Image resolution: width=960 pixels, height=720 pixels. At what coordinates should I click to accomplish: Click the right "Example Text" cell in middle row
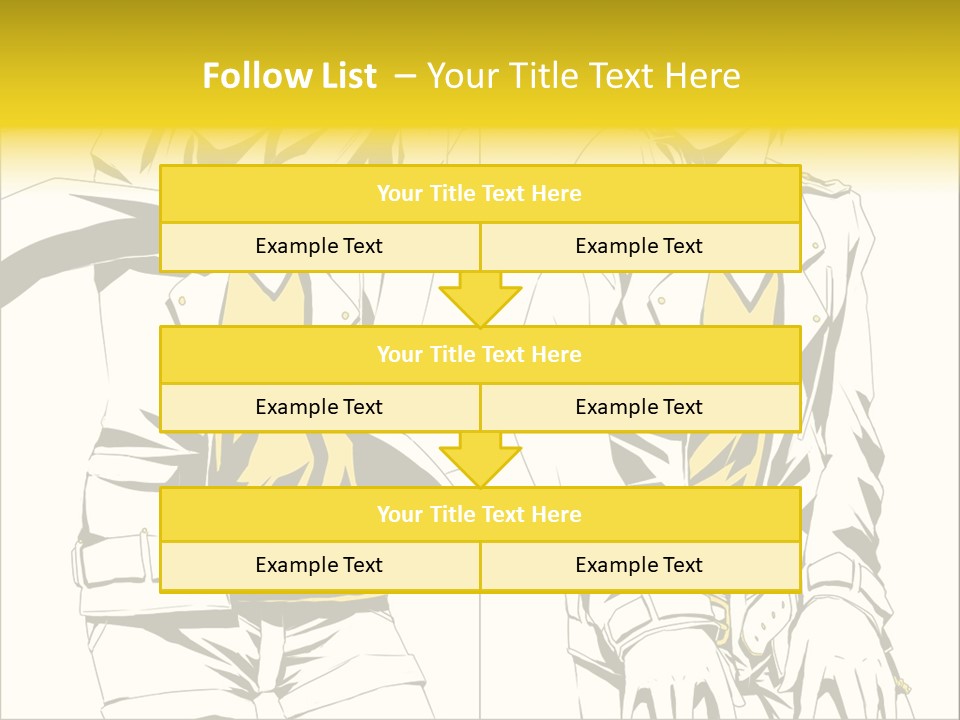(639, 407)
